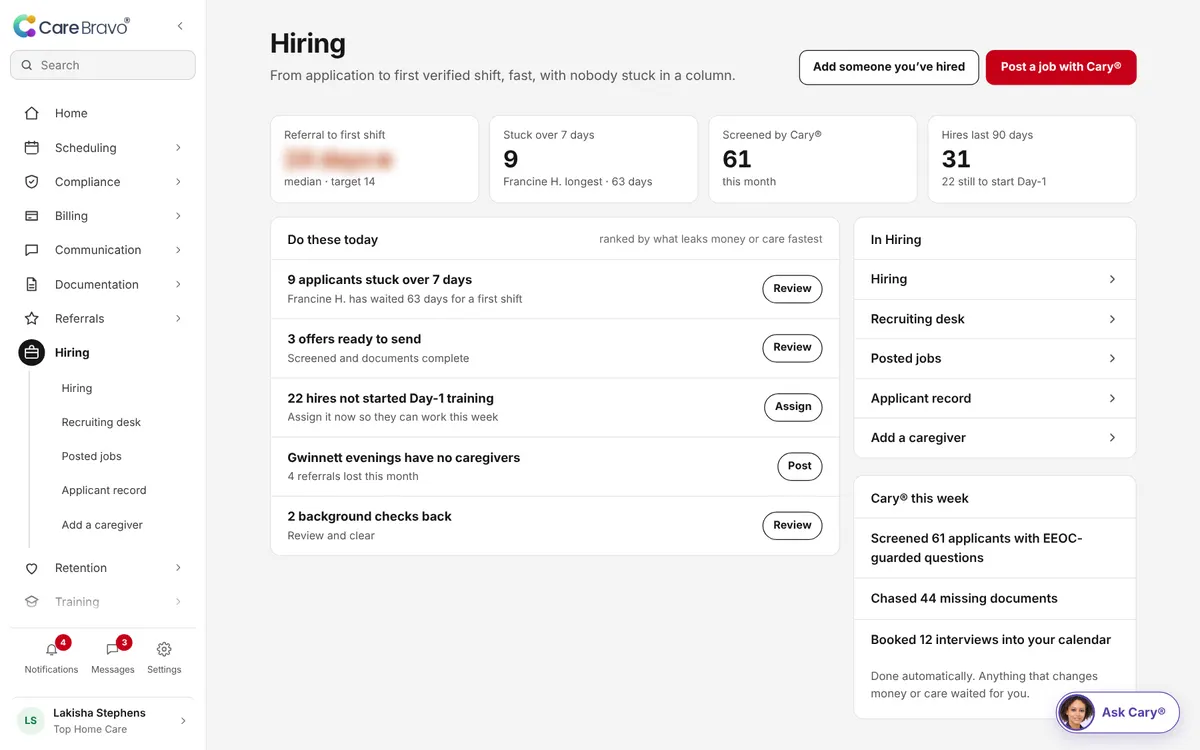Review the 3 offers ready to send
This screenshot has height=750, width=1200.
(792, 348)
